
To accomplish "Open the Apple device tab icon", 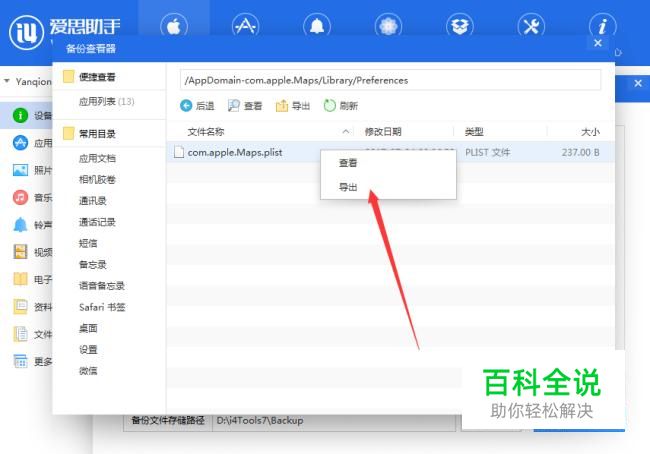I will click(174, 27).
